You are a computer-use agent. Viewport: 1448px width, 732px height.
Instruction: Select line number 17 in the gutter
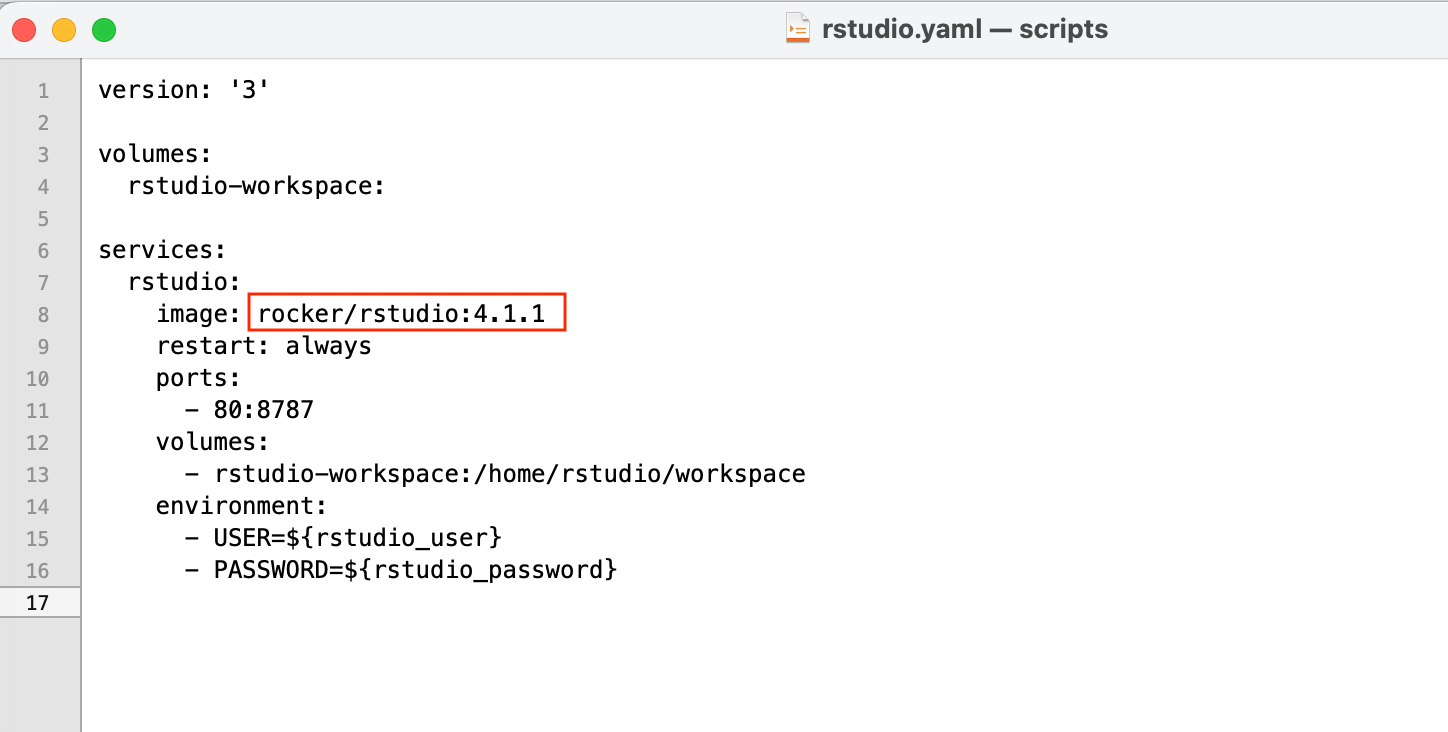click(x=38, y=603)
